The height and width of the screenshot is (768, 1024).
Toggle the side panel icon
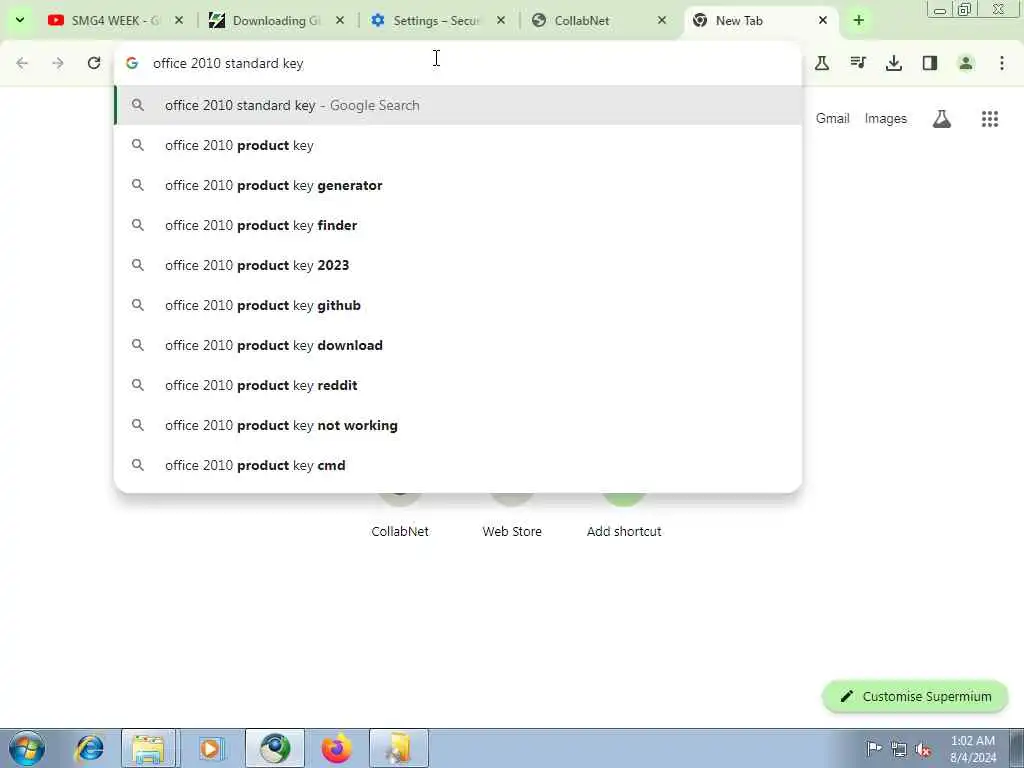coord(930,63)
